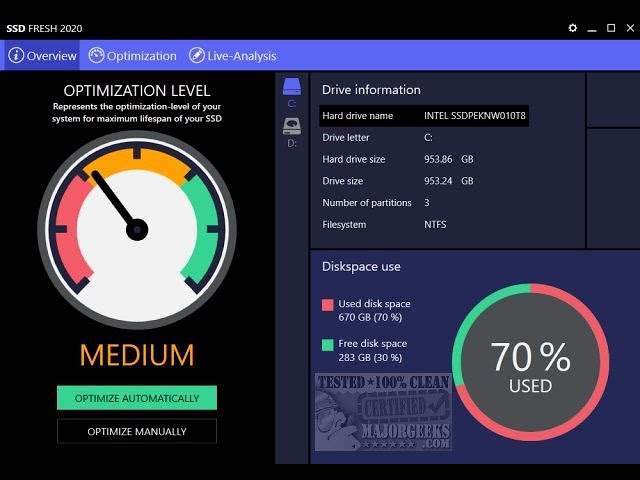
Task: Click the Optimization gauge icon
Action: tap(96, 55)
